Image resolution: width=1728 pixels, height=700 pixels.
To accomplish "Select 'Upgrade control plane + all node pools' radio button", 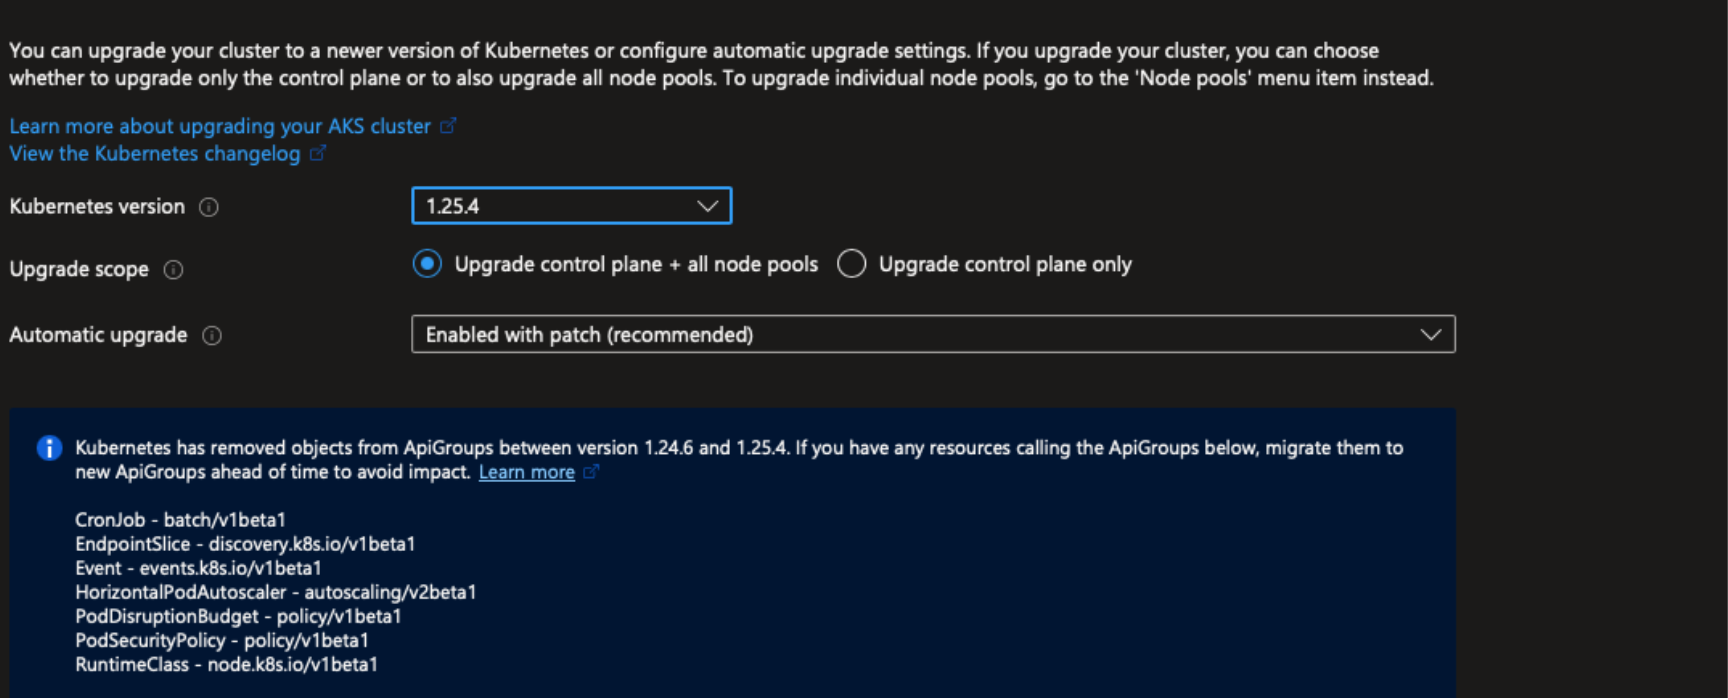I will pos(427,264).
